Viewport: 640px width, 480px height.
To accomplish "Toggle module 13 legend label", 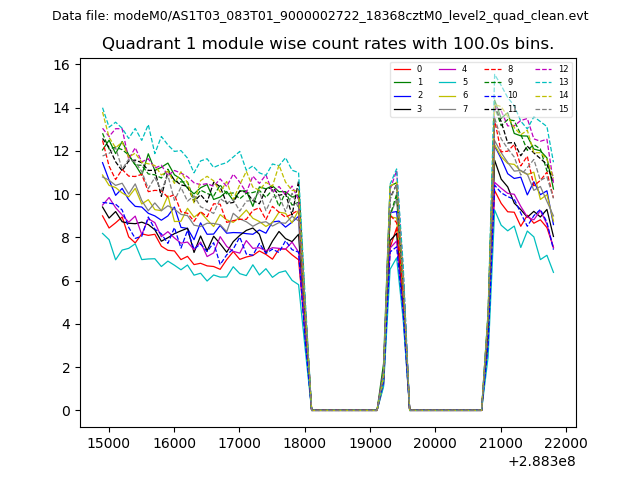I will [x=563, y=82].
